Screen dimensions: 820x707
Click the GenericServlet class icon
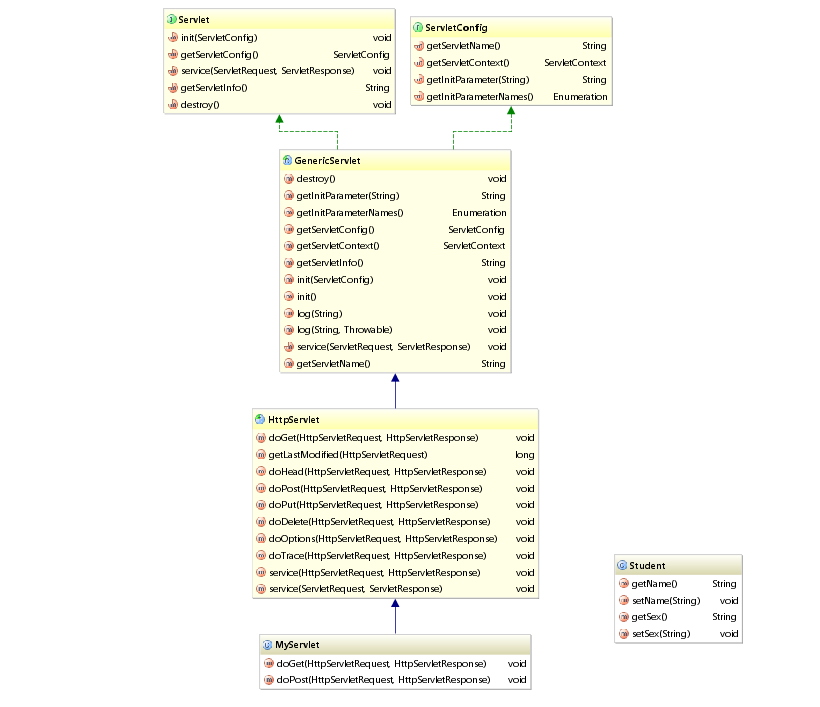pos(288,160)
